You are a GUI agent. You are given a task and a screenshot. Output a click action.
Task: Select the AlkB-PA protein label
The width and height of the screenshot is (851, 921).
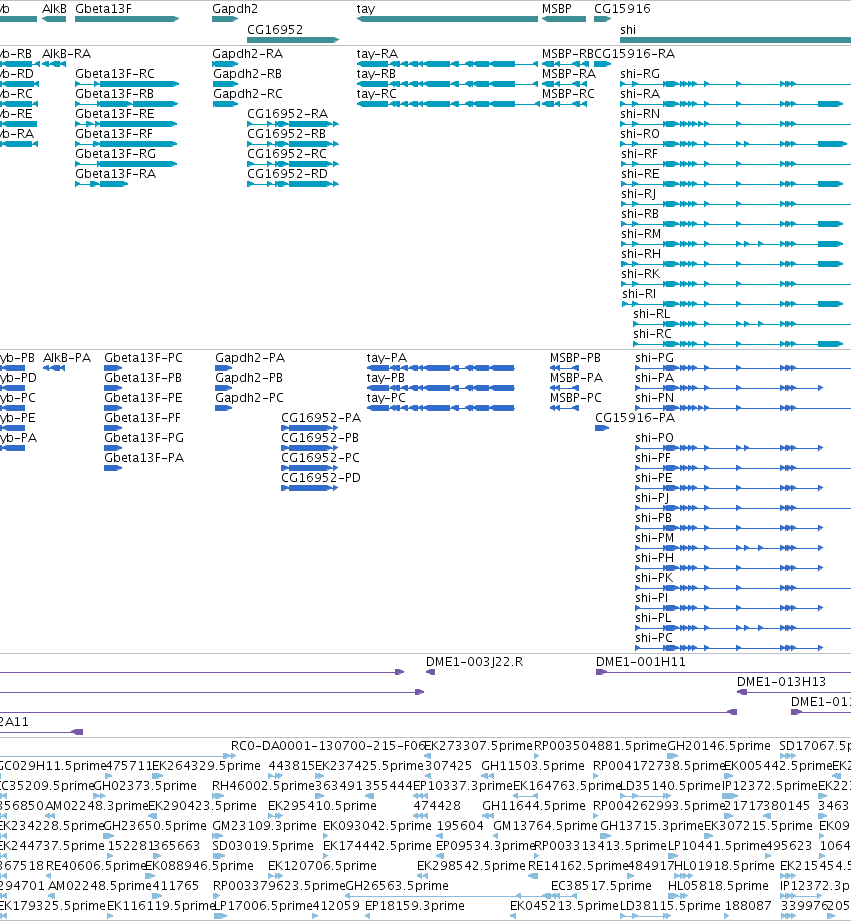[66, 358]
